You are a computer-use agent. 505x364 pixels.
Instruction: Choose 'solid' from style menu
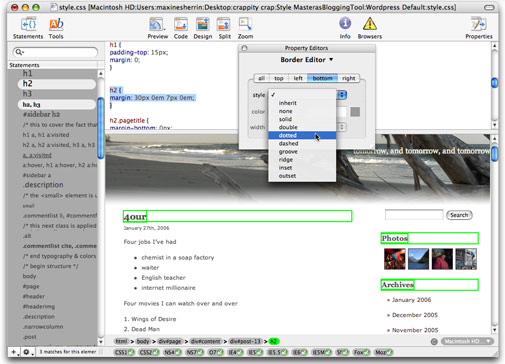pos(302,119)
